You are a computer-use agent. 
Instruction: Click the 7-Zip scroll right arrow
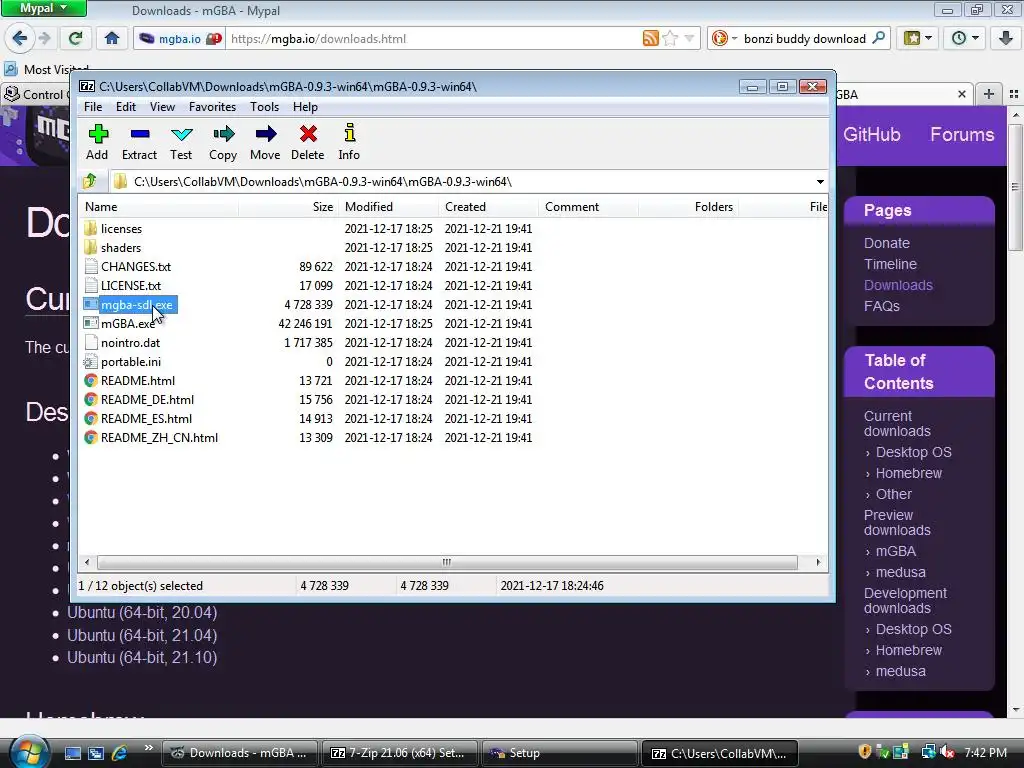pos(818,562)
